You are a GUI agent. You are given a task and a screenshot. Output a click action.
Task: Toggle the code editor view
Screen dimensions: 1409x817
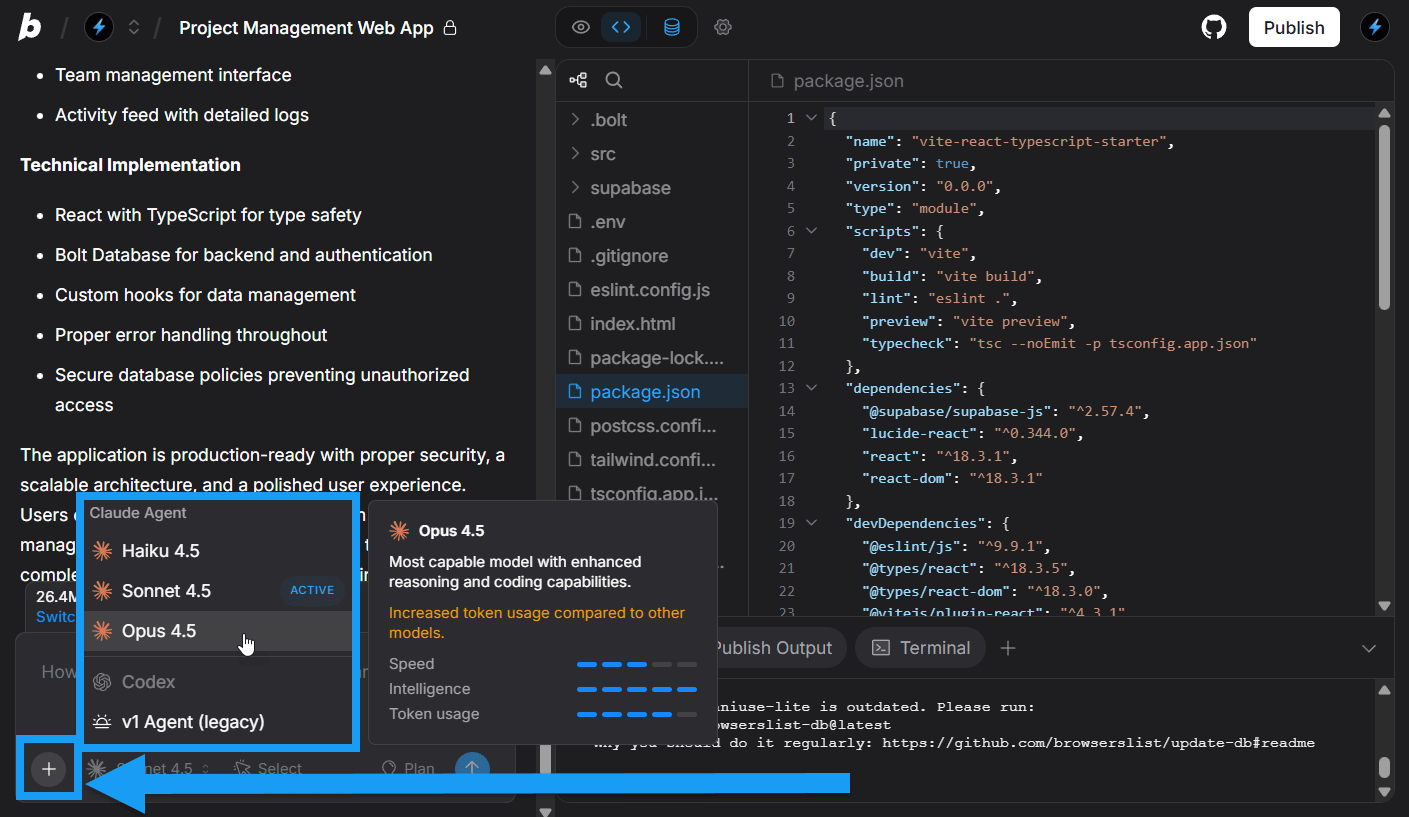[621, 27]
